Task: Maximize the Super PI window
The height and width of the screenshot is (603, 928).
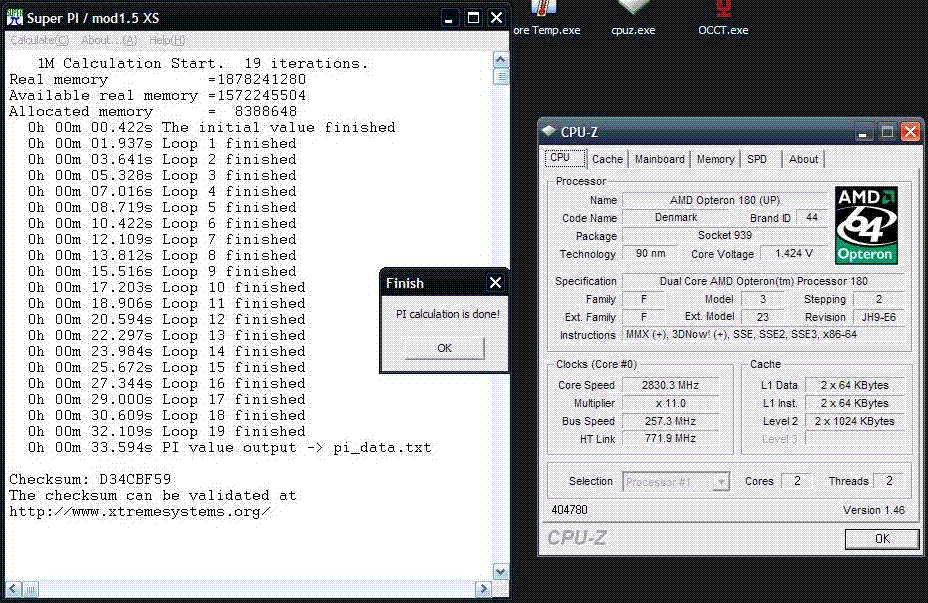Action: pos(473,18)
